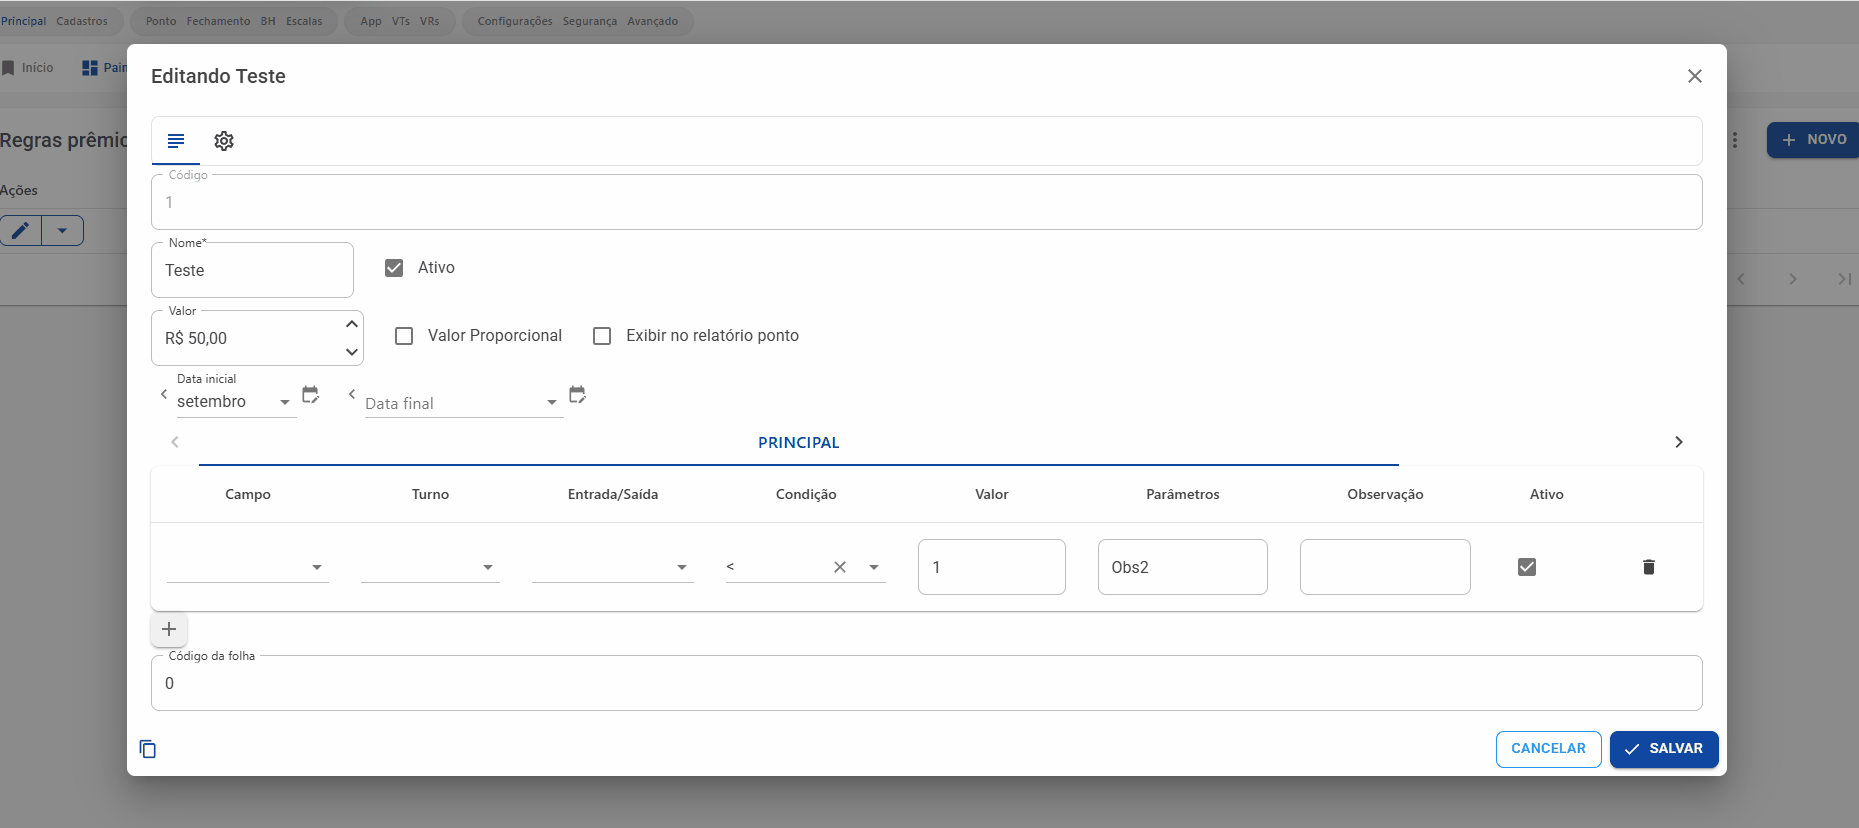Open the BH menu
The height and width of the screenshot is (828, 1859).
[x=268, y=21]
